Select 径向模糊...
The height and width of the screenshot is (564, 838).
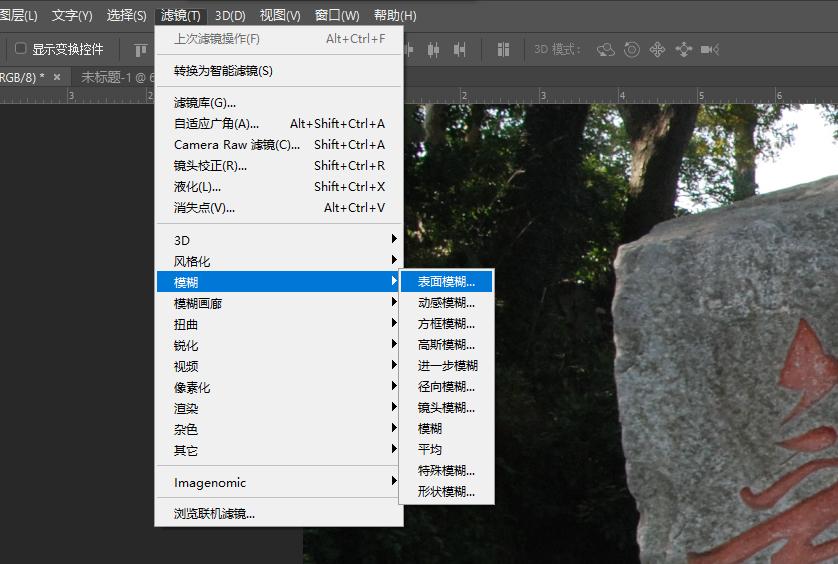tap(446, 386)
